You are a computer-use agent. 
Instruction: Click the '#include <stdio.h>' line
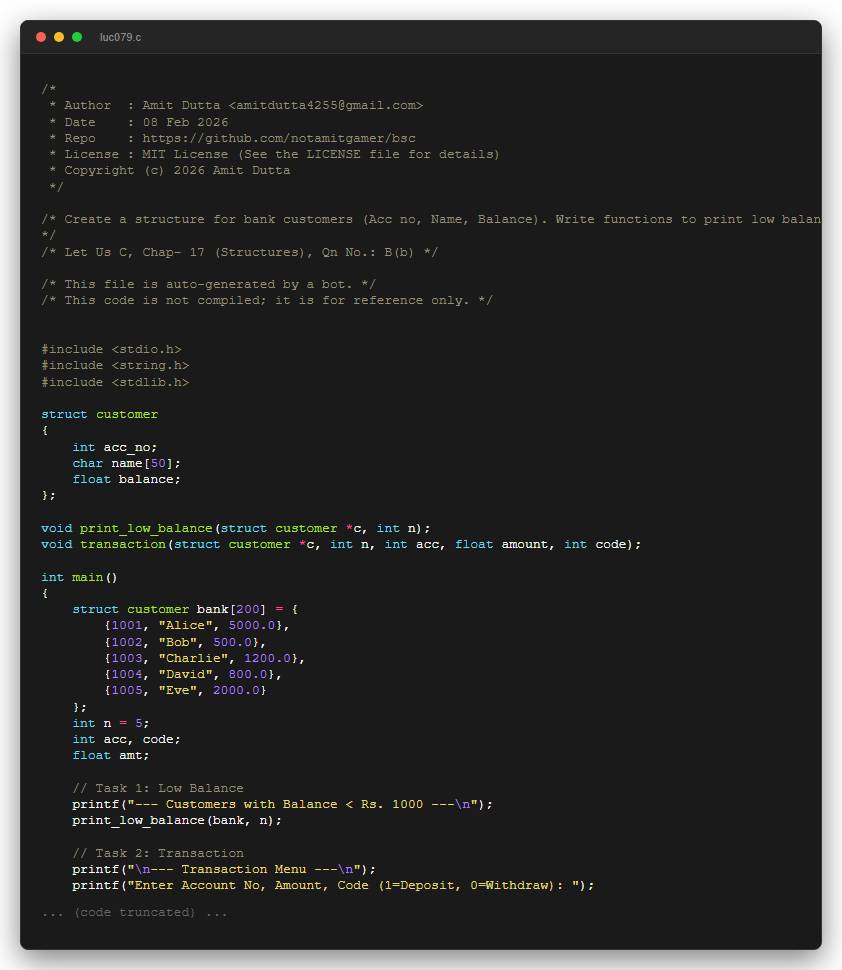(x=111, y=349)
